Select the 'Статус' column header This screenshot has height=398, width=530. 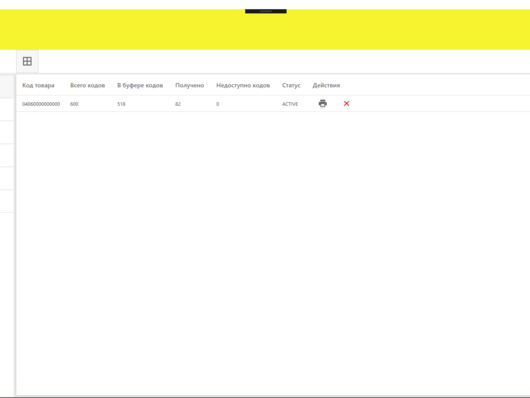coord(291,85)
